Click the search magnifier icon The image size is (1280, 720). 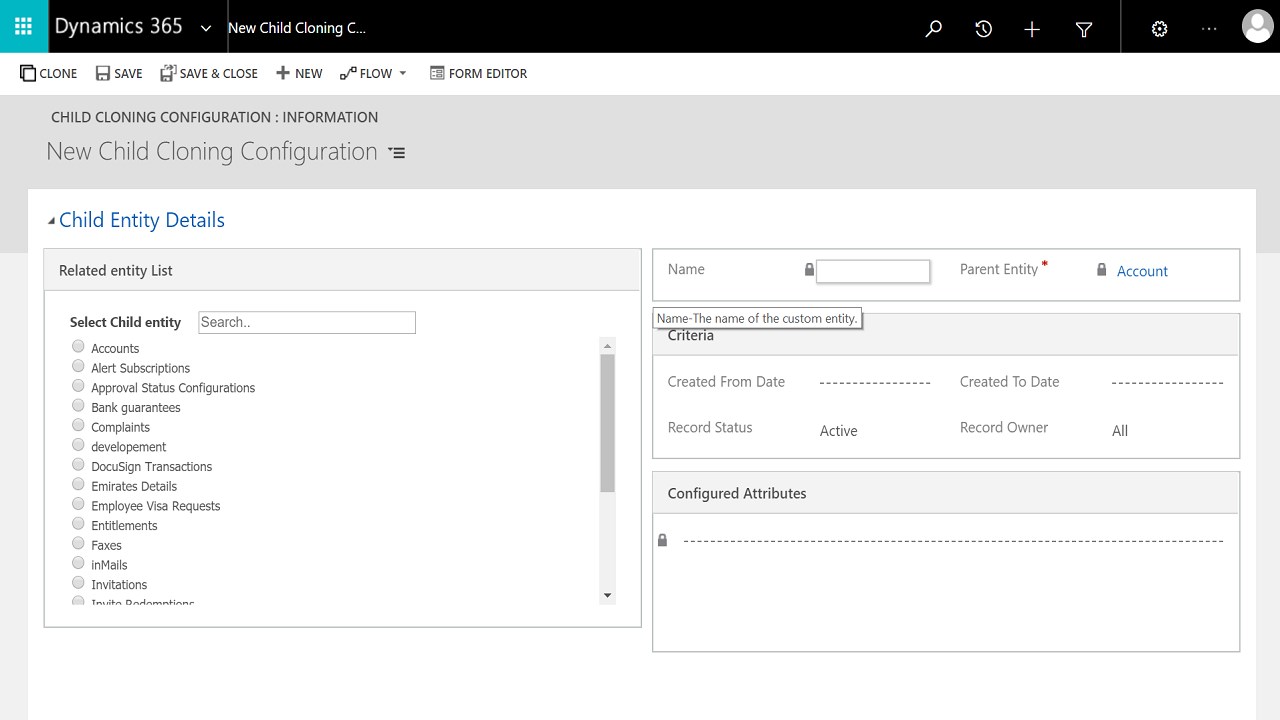click(934, 29)
